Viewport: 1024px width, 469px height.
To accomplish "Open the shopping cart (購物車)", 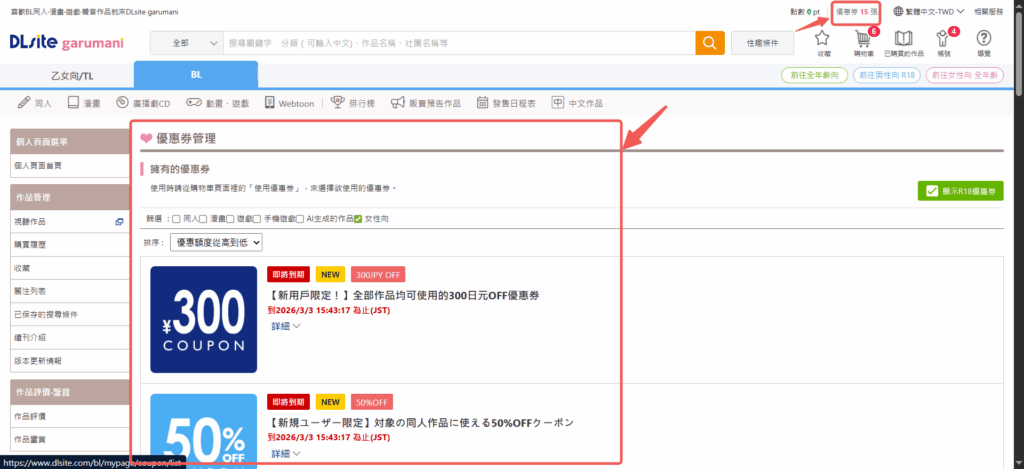I will click(862, 42).
